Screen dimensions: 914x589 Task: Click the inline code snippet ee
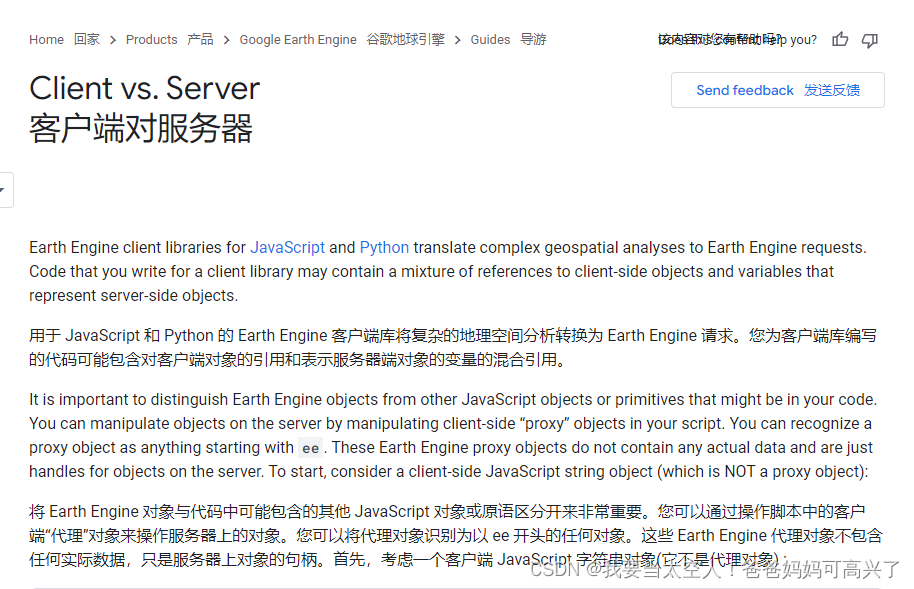click(310, 448)
